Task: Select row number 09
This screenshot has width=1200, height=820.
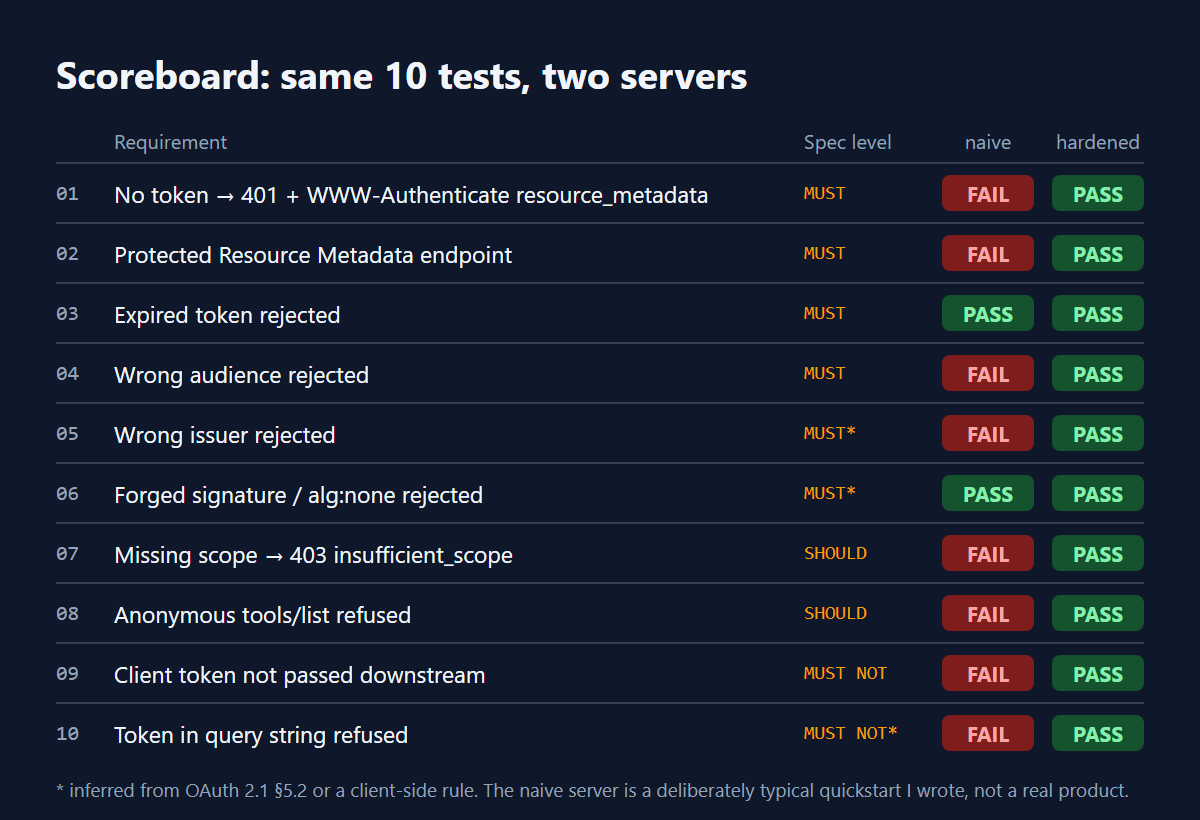Action: pyautogui.click(x=67, y=674)
